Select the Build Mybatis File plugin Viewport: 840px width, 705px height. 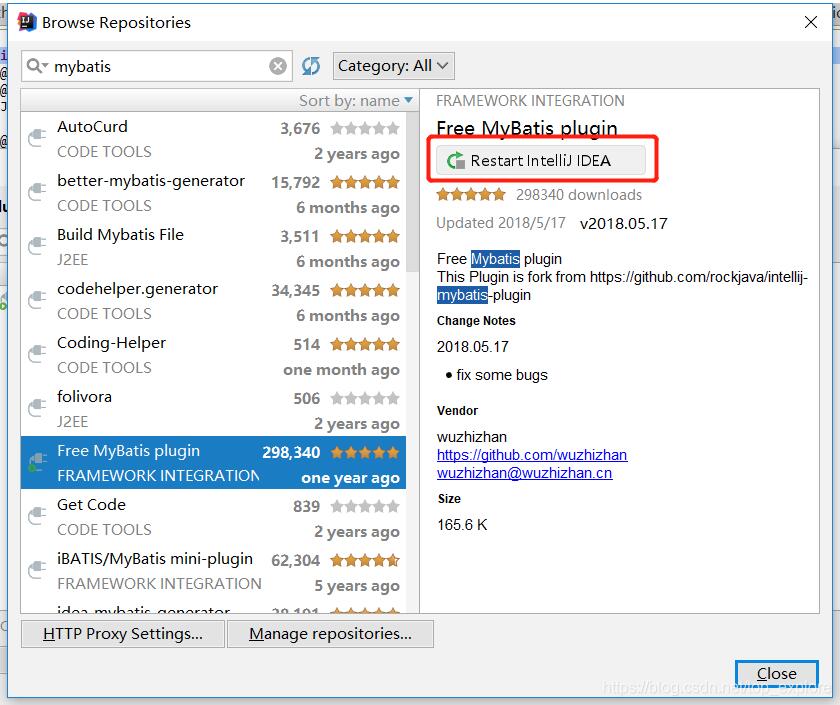[213, 248]
